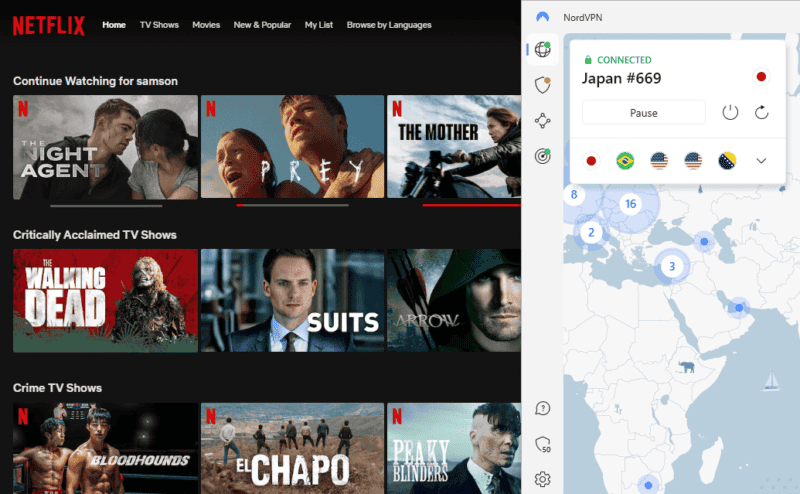Pause the VPN connection
Screen dimensions: 800x494
(x=643, y=112)
